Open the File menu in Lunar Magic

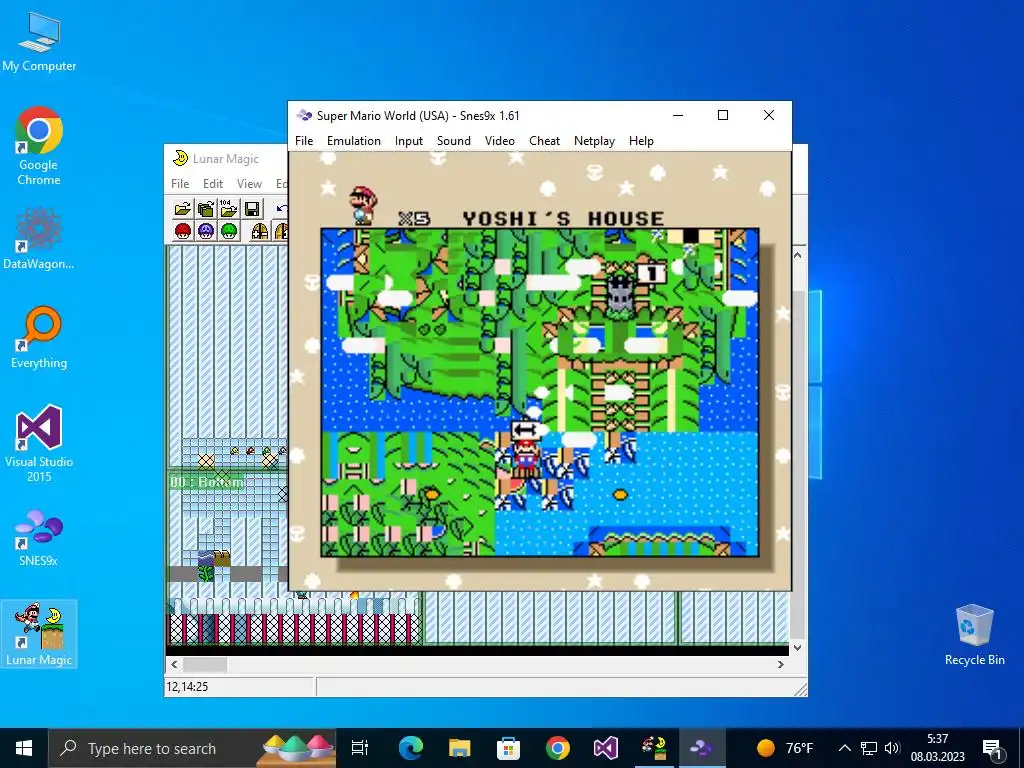point(180,184)
